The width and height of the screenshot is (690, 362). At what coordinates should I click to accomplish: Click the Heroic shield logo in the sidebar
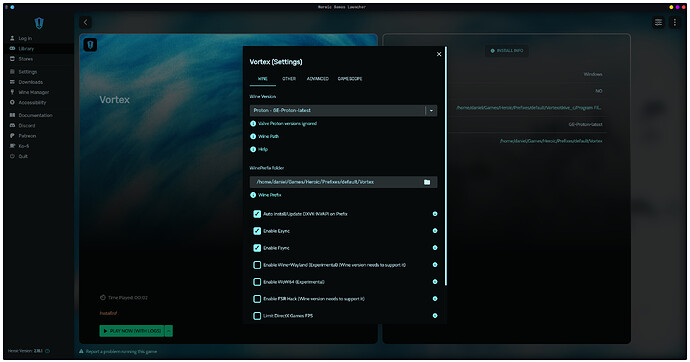[x=39, y=23]
